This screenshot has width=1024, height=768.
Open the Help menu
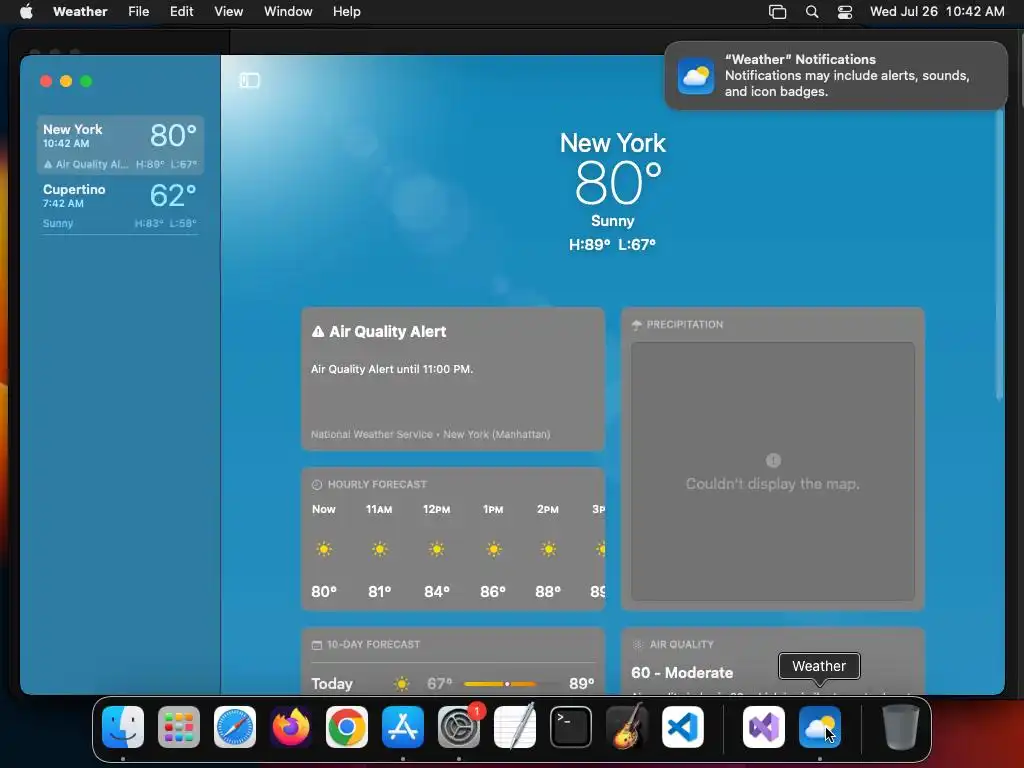346,11
